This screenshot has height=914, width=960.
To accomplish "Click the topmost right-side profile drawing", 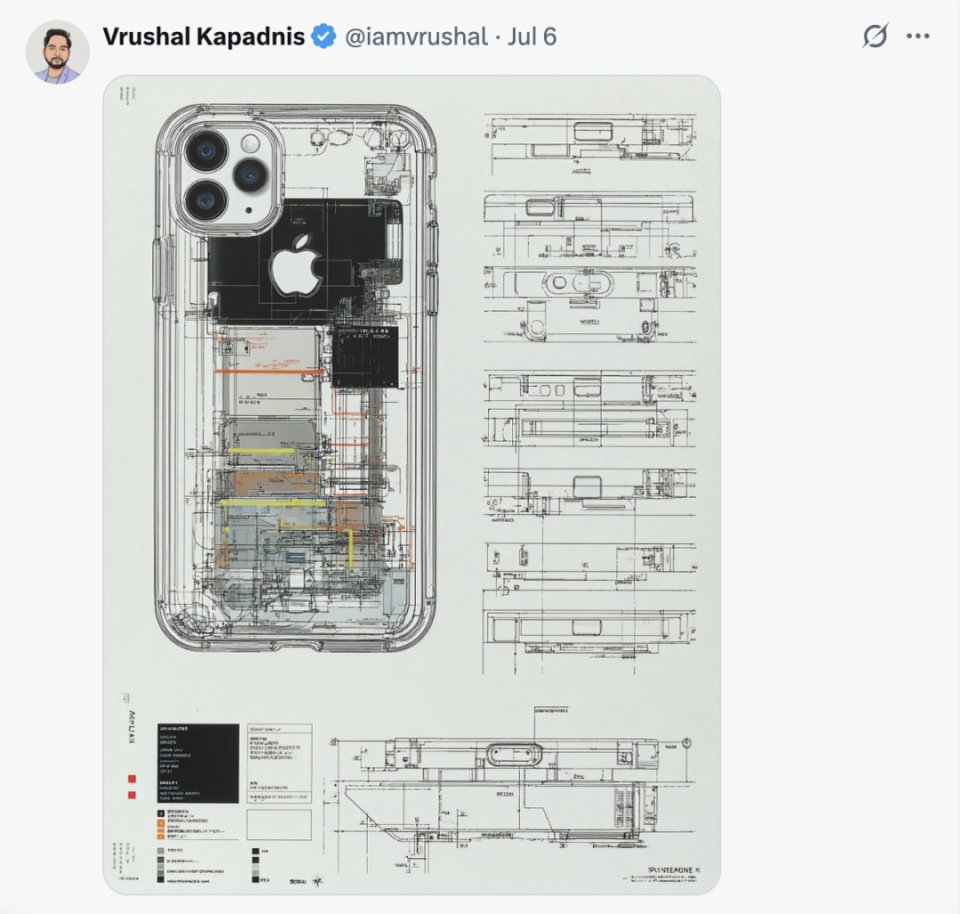I will pyautogui.click(x=590, y=143).
